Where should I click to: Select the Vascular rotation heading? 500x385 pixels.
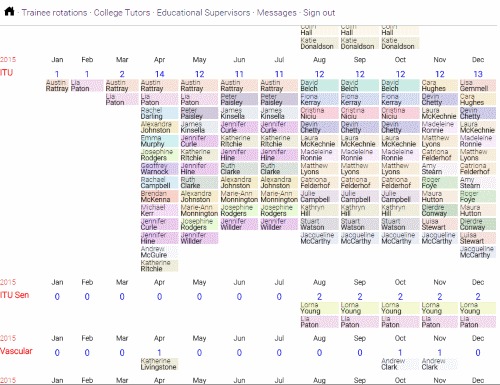click(16, 351)
